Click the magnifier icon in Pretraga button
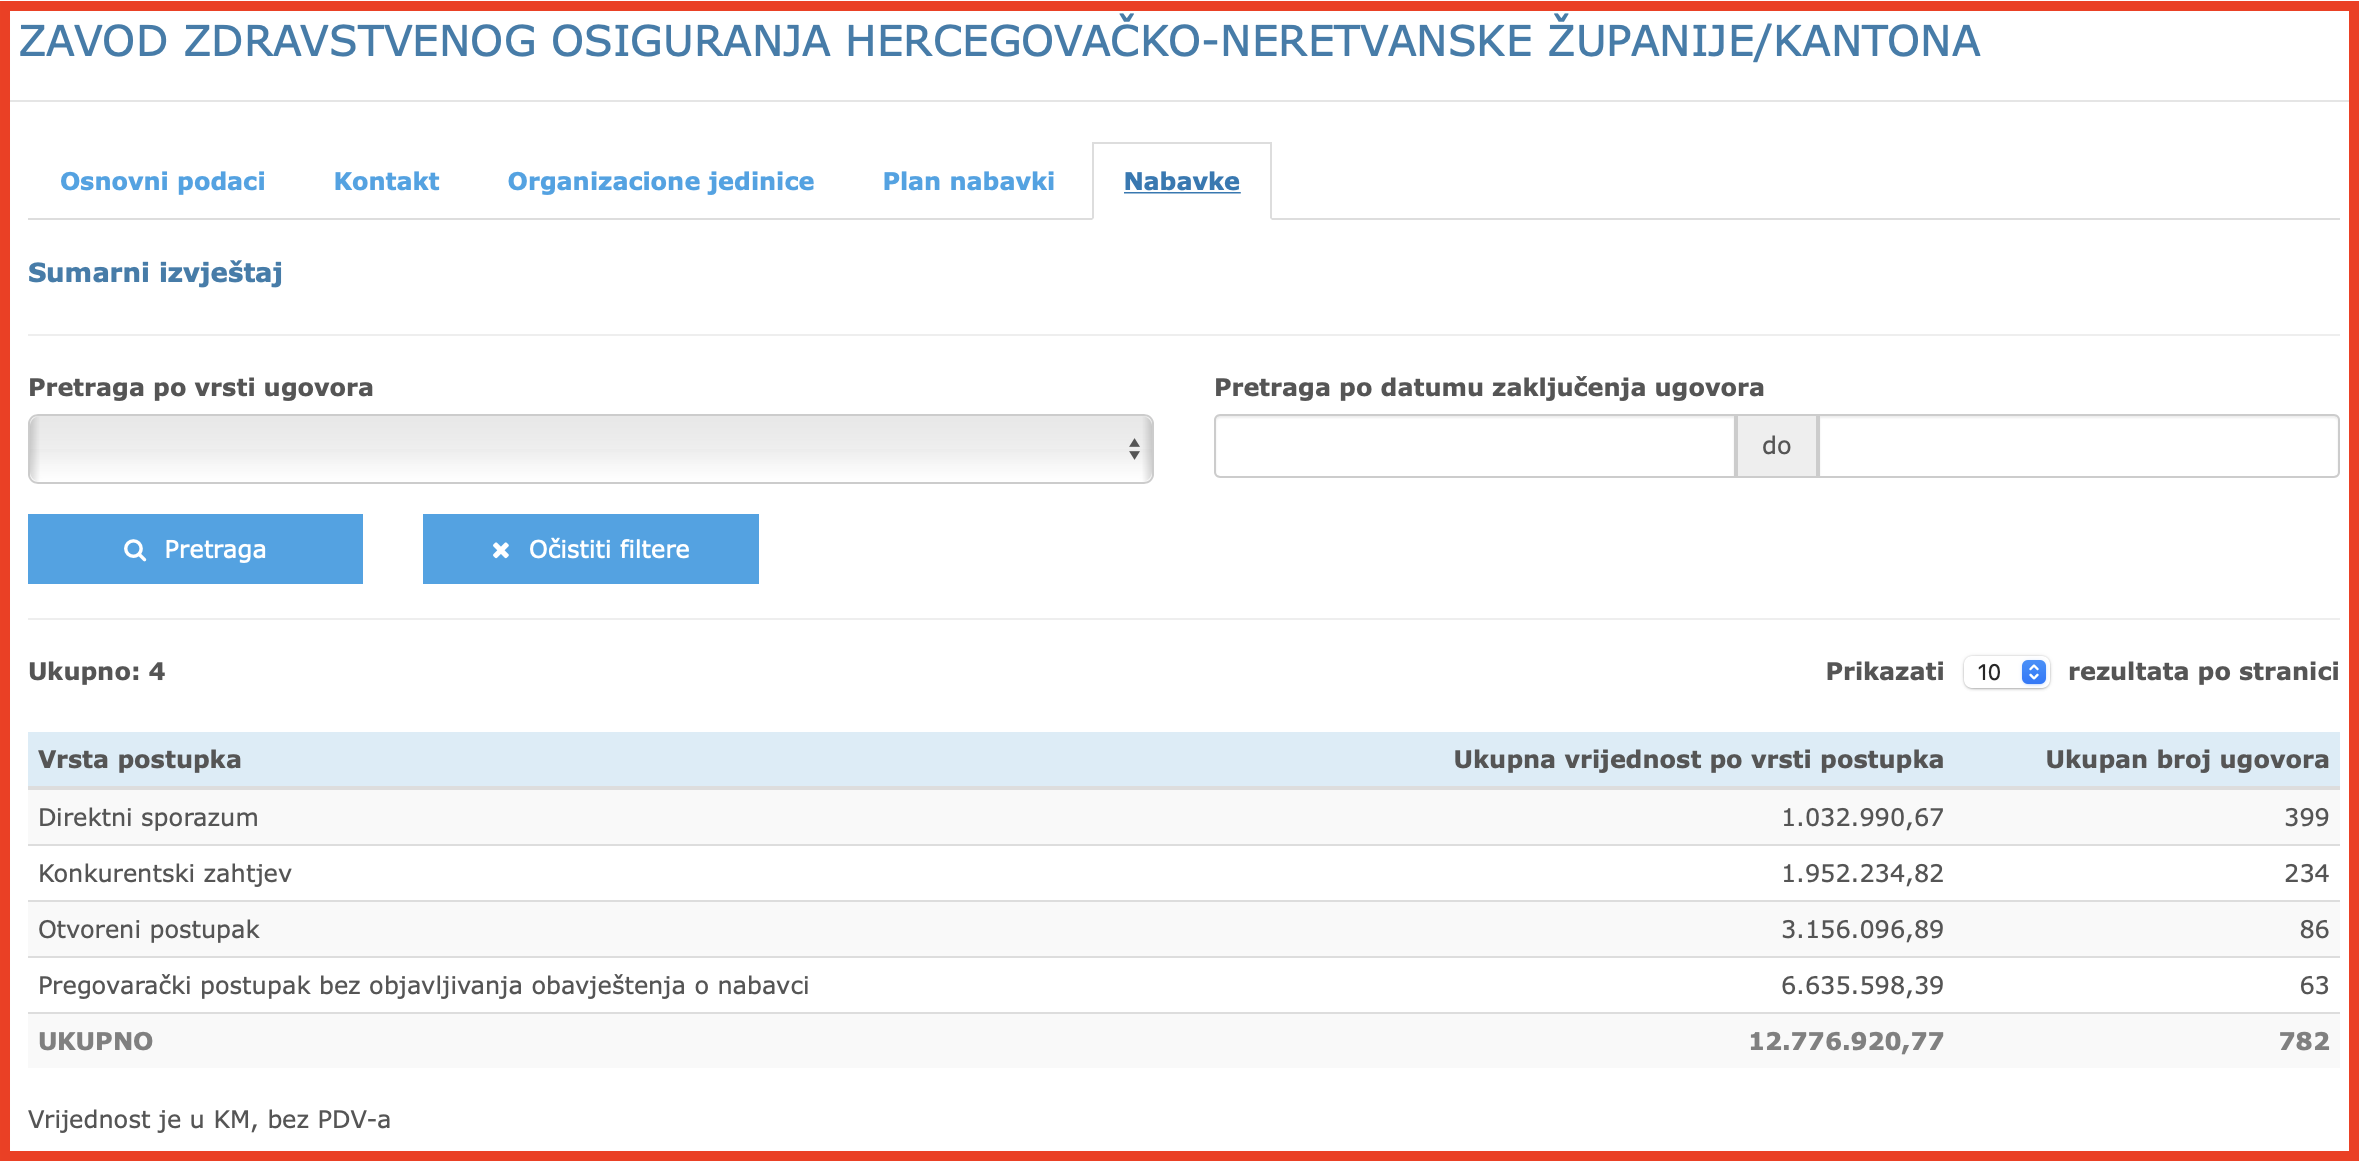Viewport: 2359px width, 1161px height. [135, 550]
